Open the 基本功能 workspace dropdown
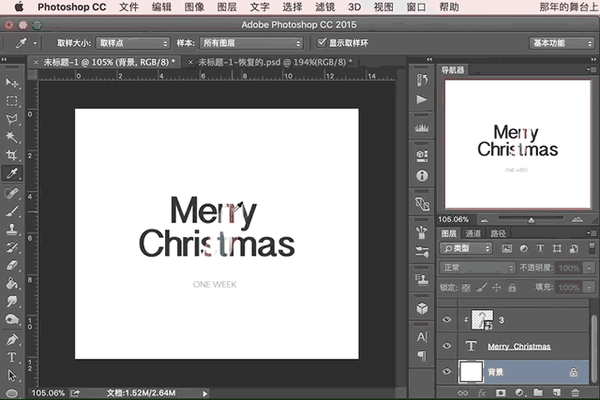 click(x=562, y=43)
